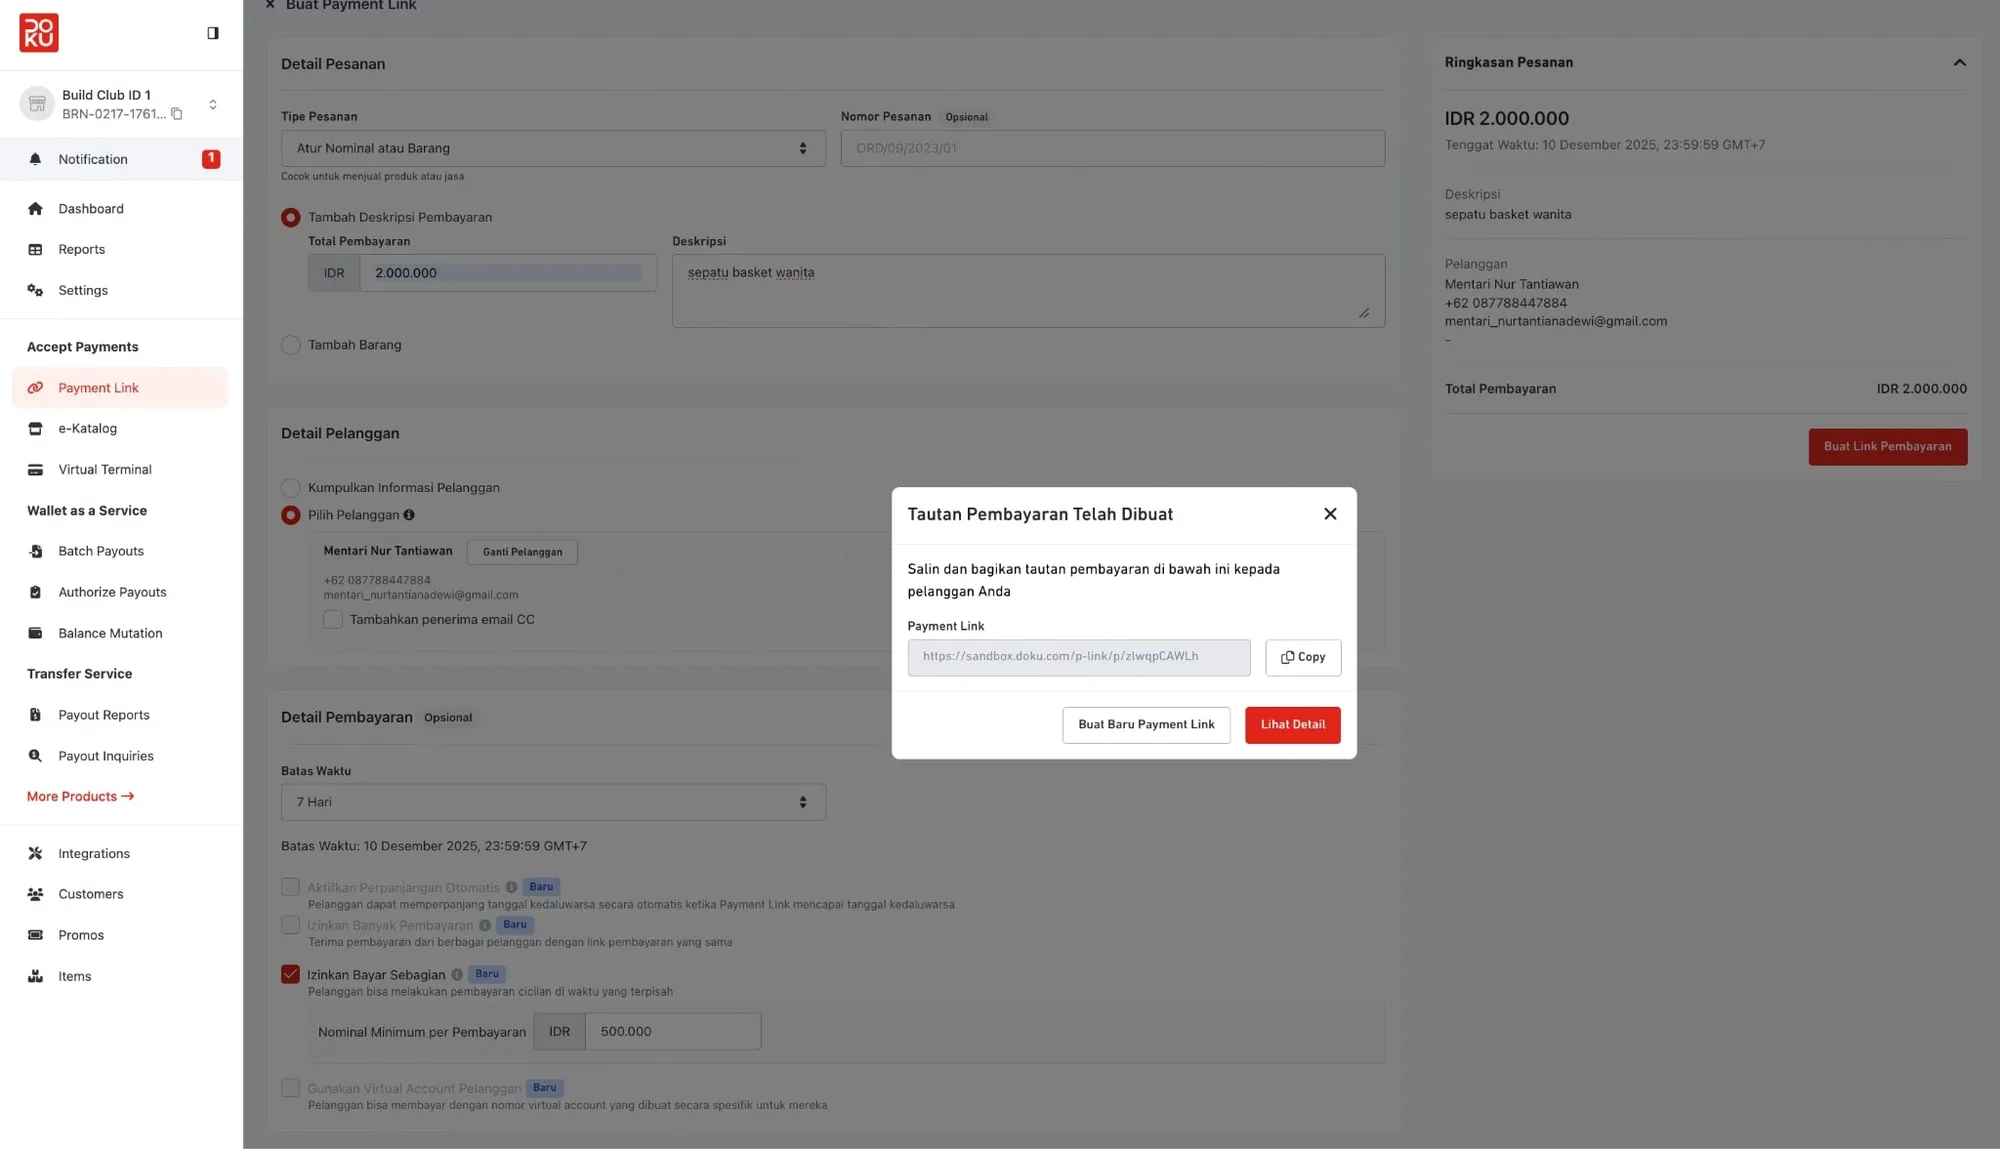2000x1149 pixels.
Task: Open the Tipe Pesanan dropdown
Action: click(552, 148)
